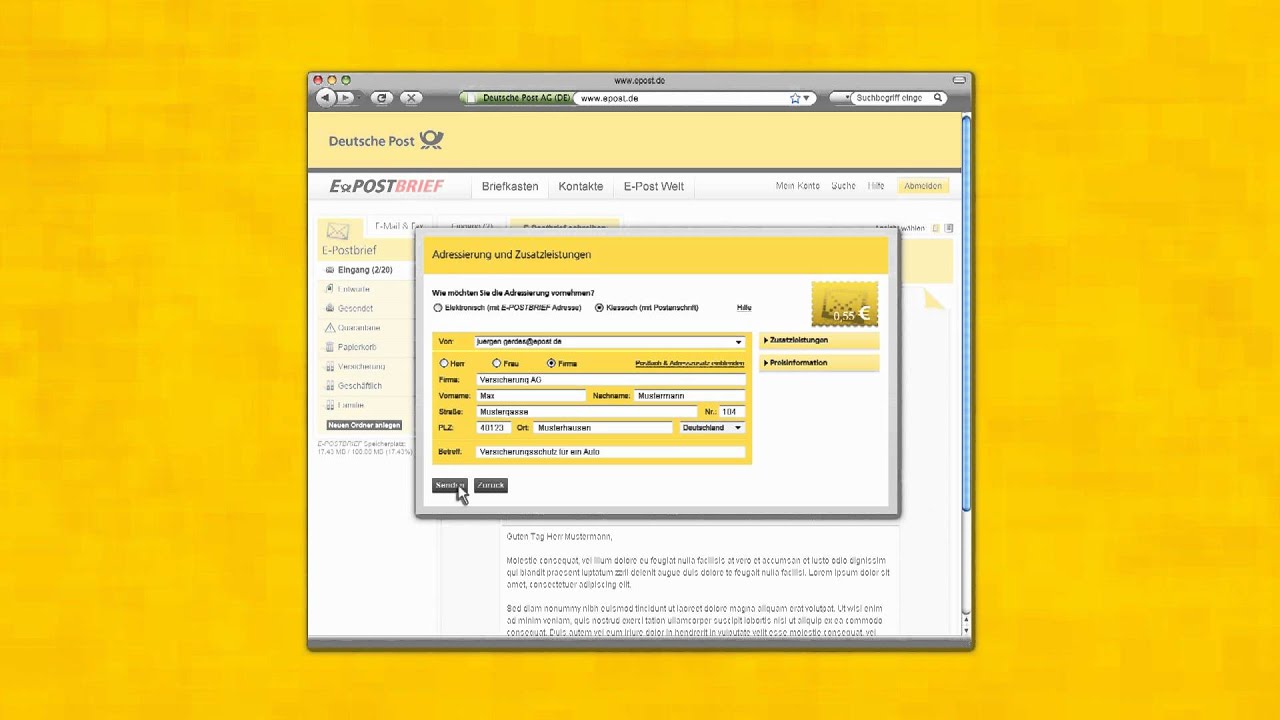Expand the Zusatzleistungen section
The width and height of the screenshot is (1280, 720).
click(x=819, y=340)
